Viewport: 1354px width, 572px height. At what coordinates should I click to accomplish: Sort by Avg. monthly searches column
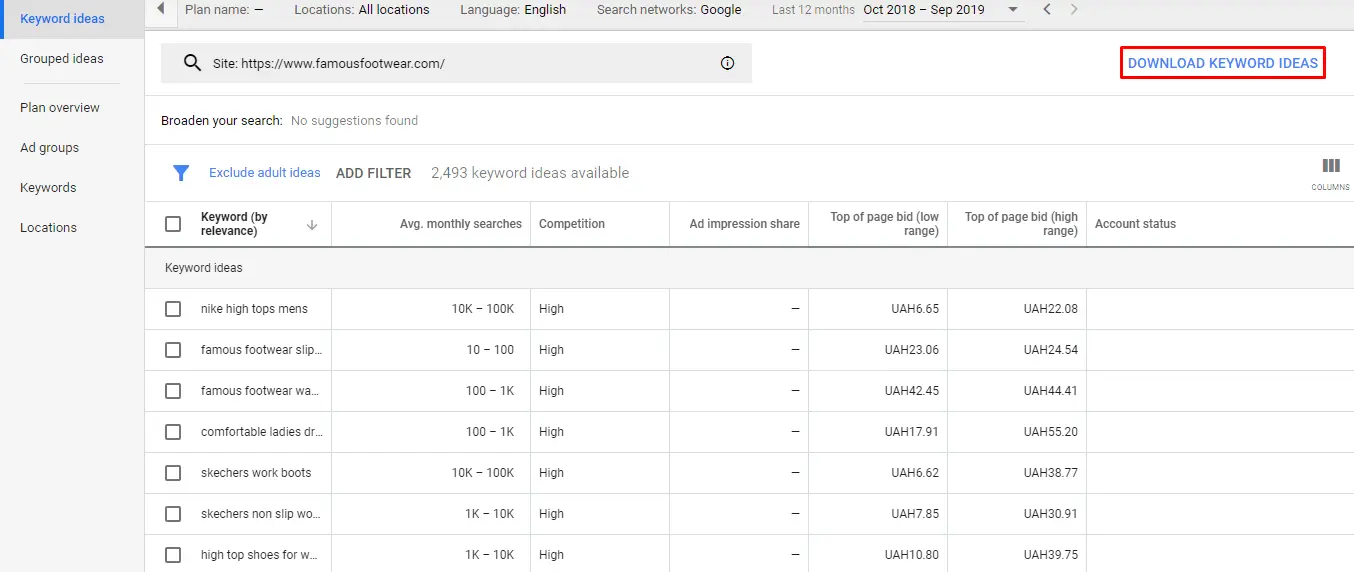point(461,224)
